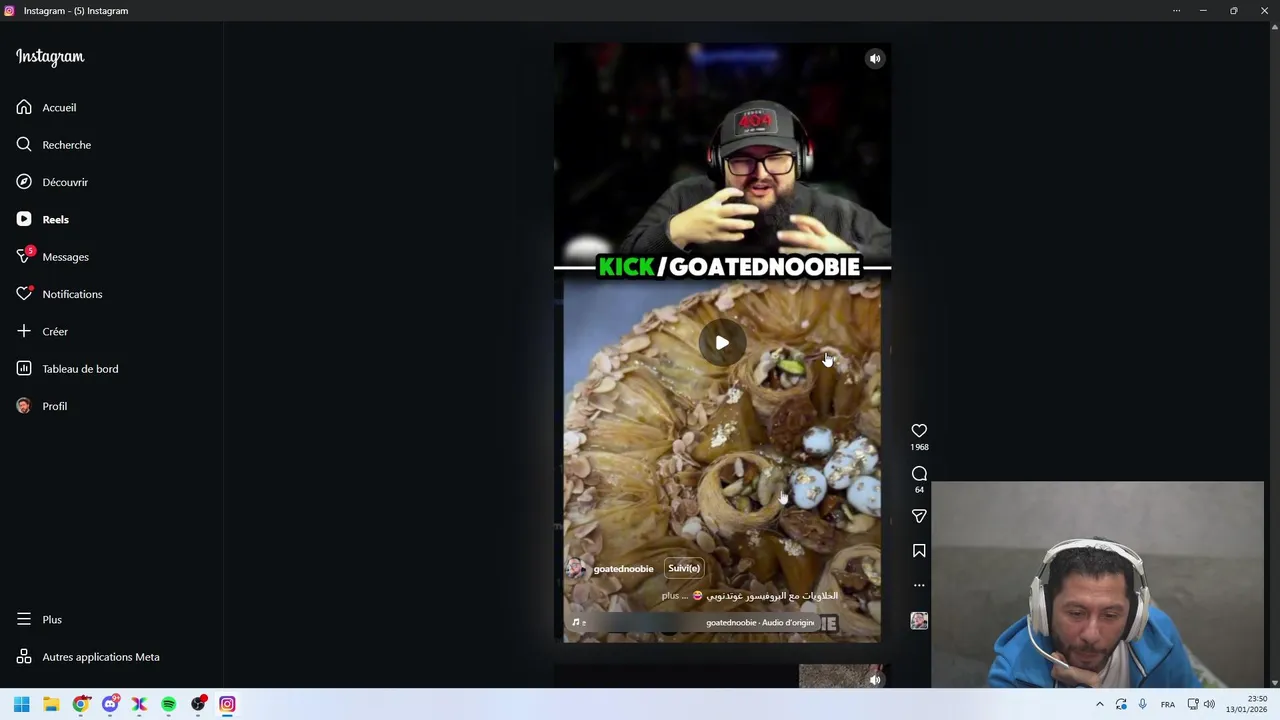Open the audio thumbnail beside the reel
Viewport: 1280px width, 720px height.
919,621
